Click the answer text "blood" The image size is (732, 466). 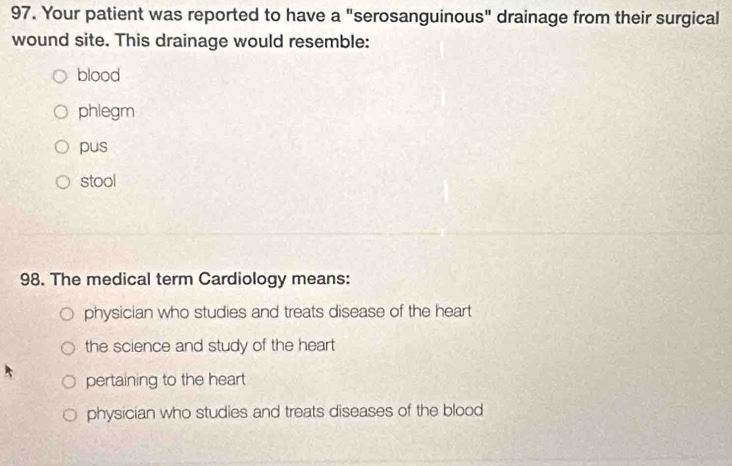[98, 75]
